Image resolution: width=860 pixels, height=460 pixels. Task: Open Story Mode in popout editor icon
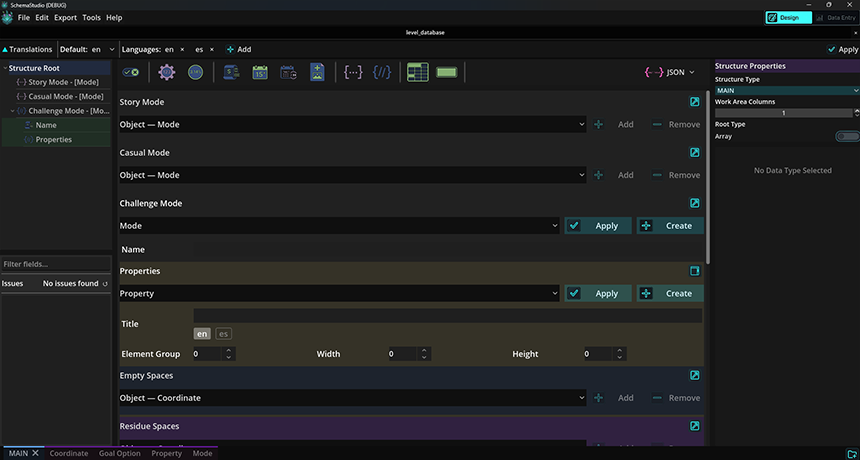point(694,102)
